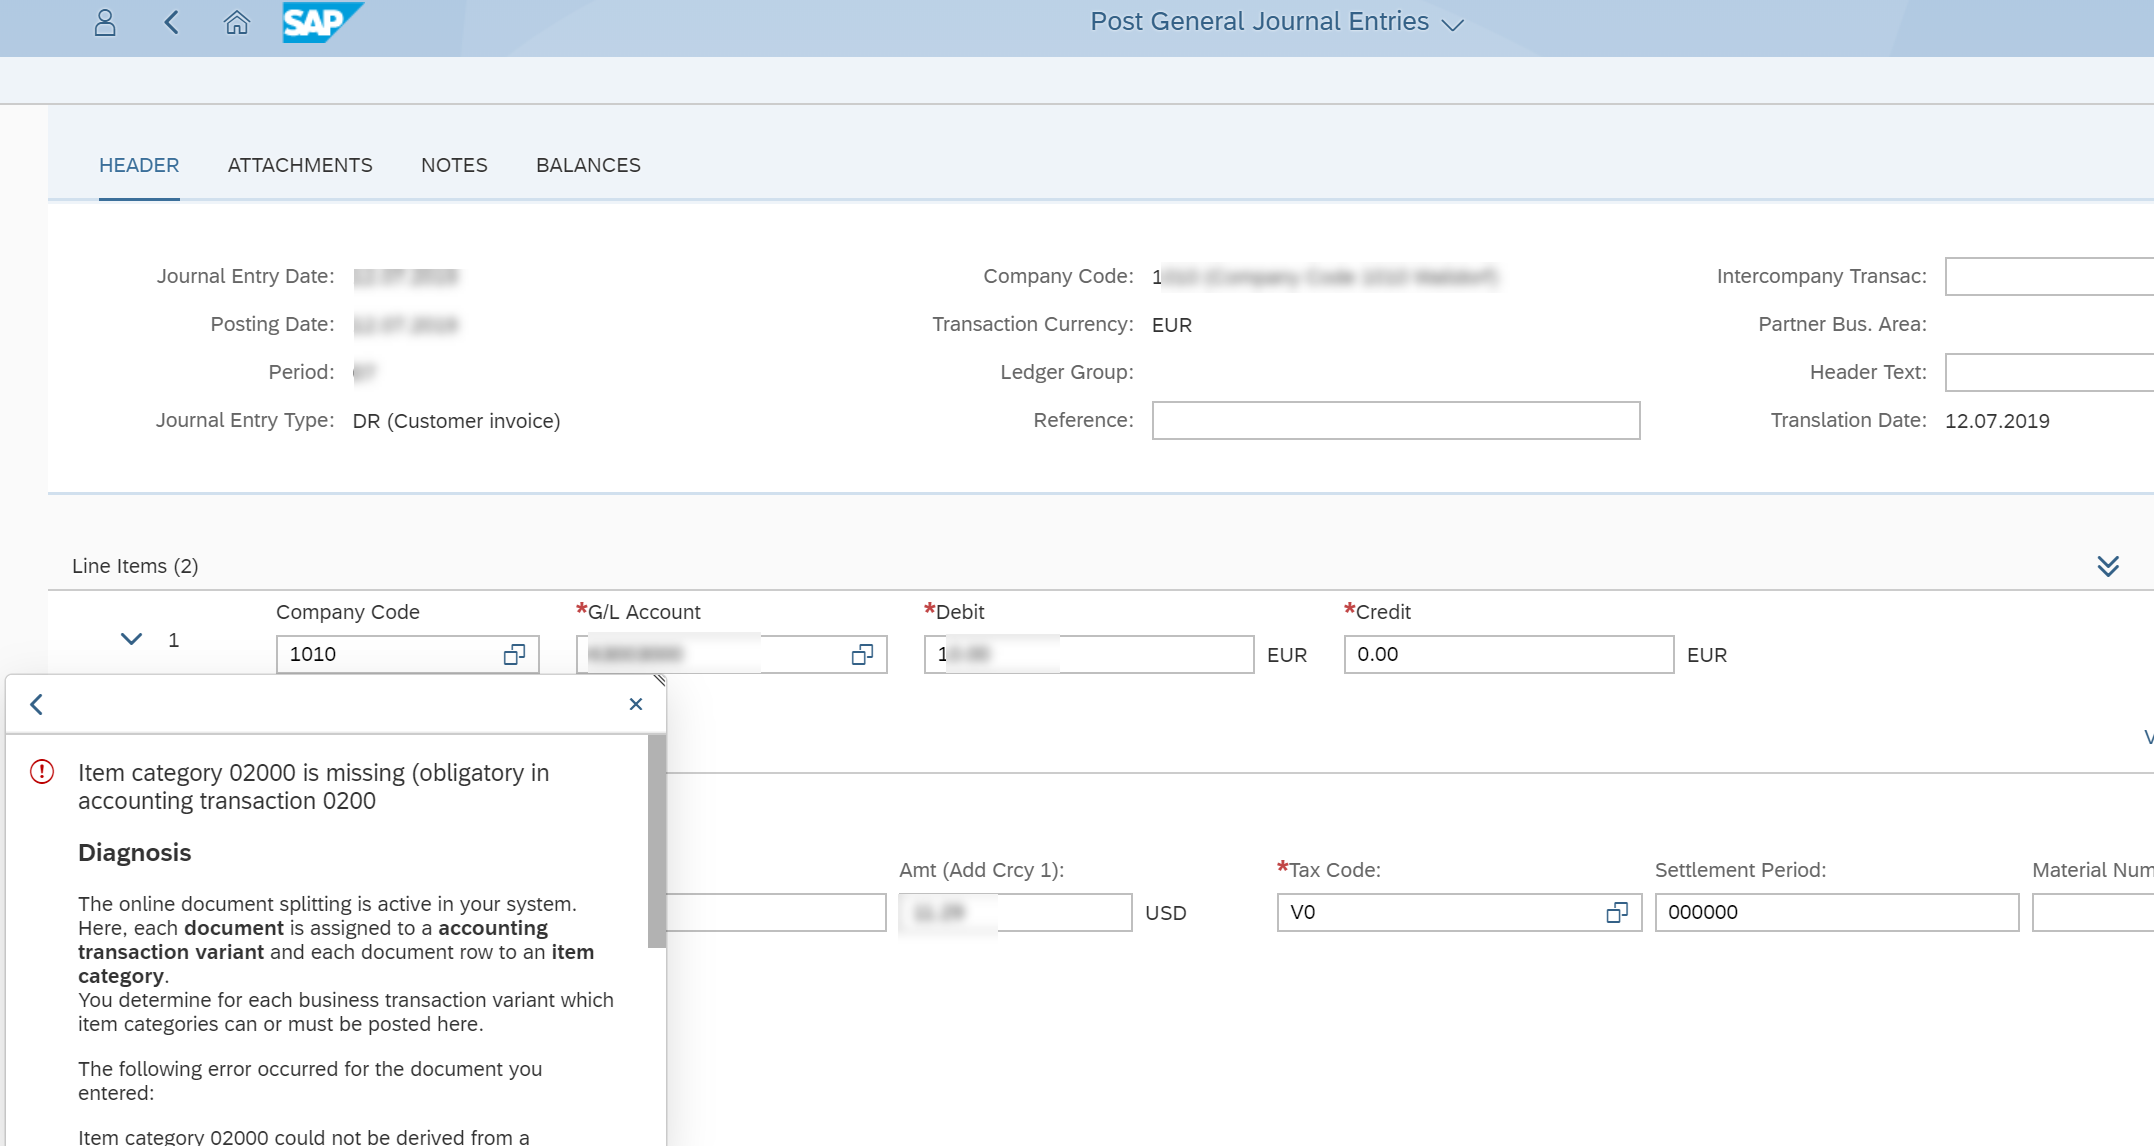The image size is (2154, 1146).
Task: Open the Home icon
Action: click(x=237, y=23)
